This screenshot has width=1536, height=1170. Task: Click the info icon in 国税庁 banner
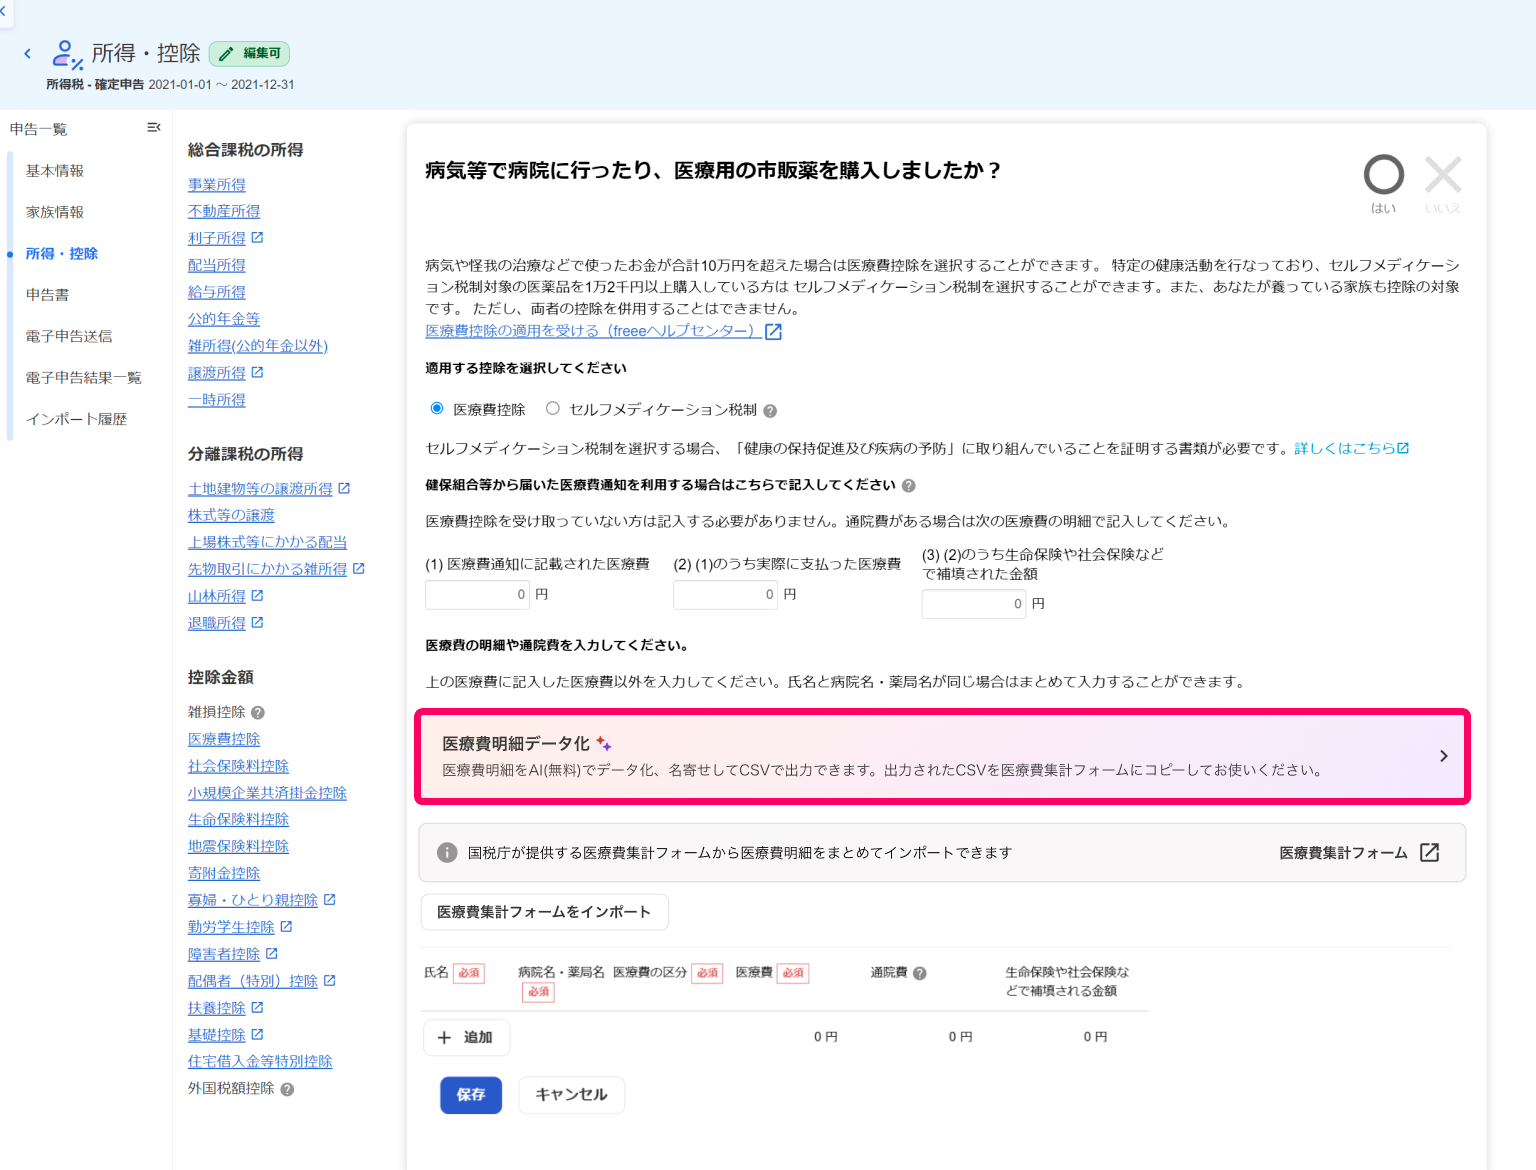coord(447,853)
